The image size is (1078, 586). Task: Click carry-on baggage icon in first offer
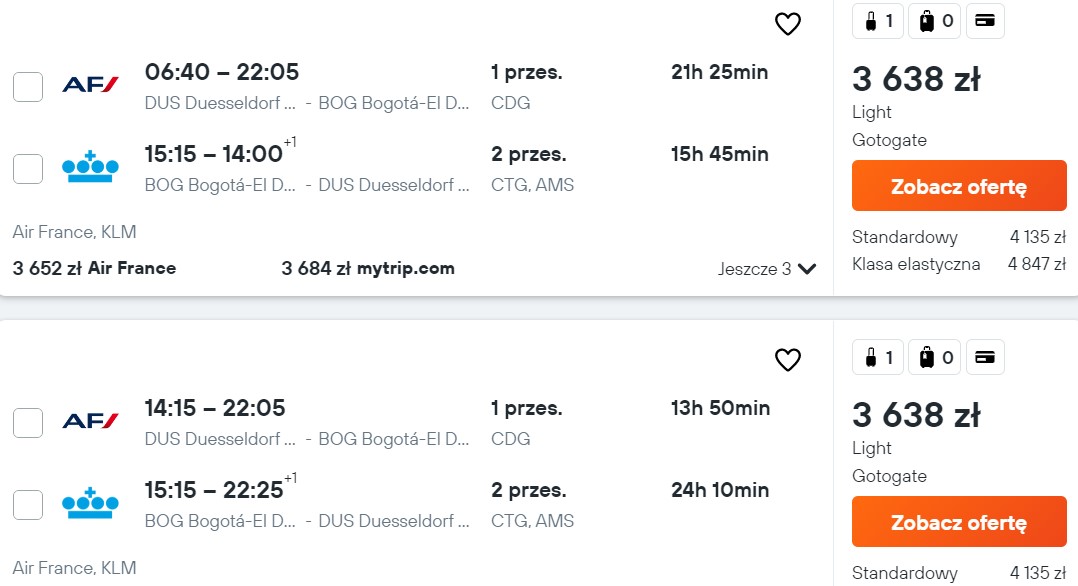tap(878, 21)
